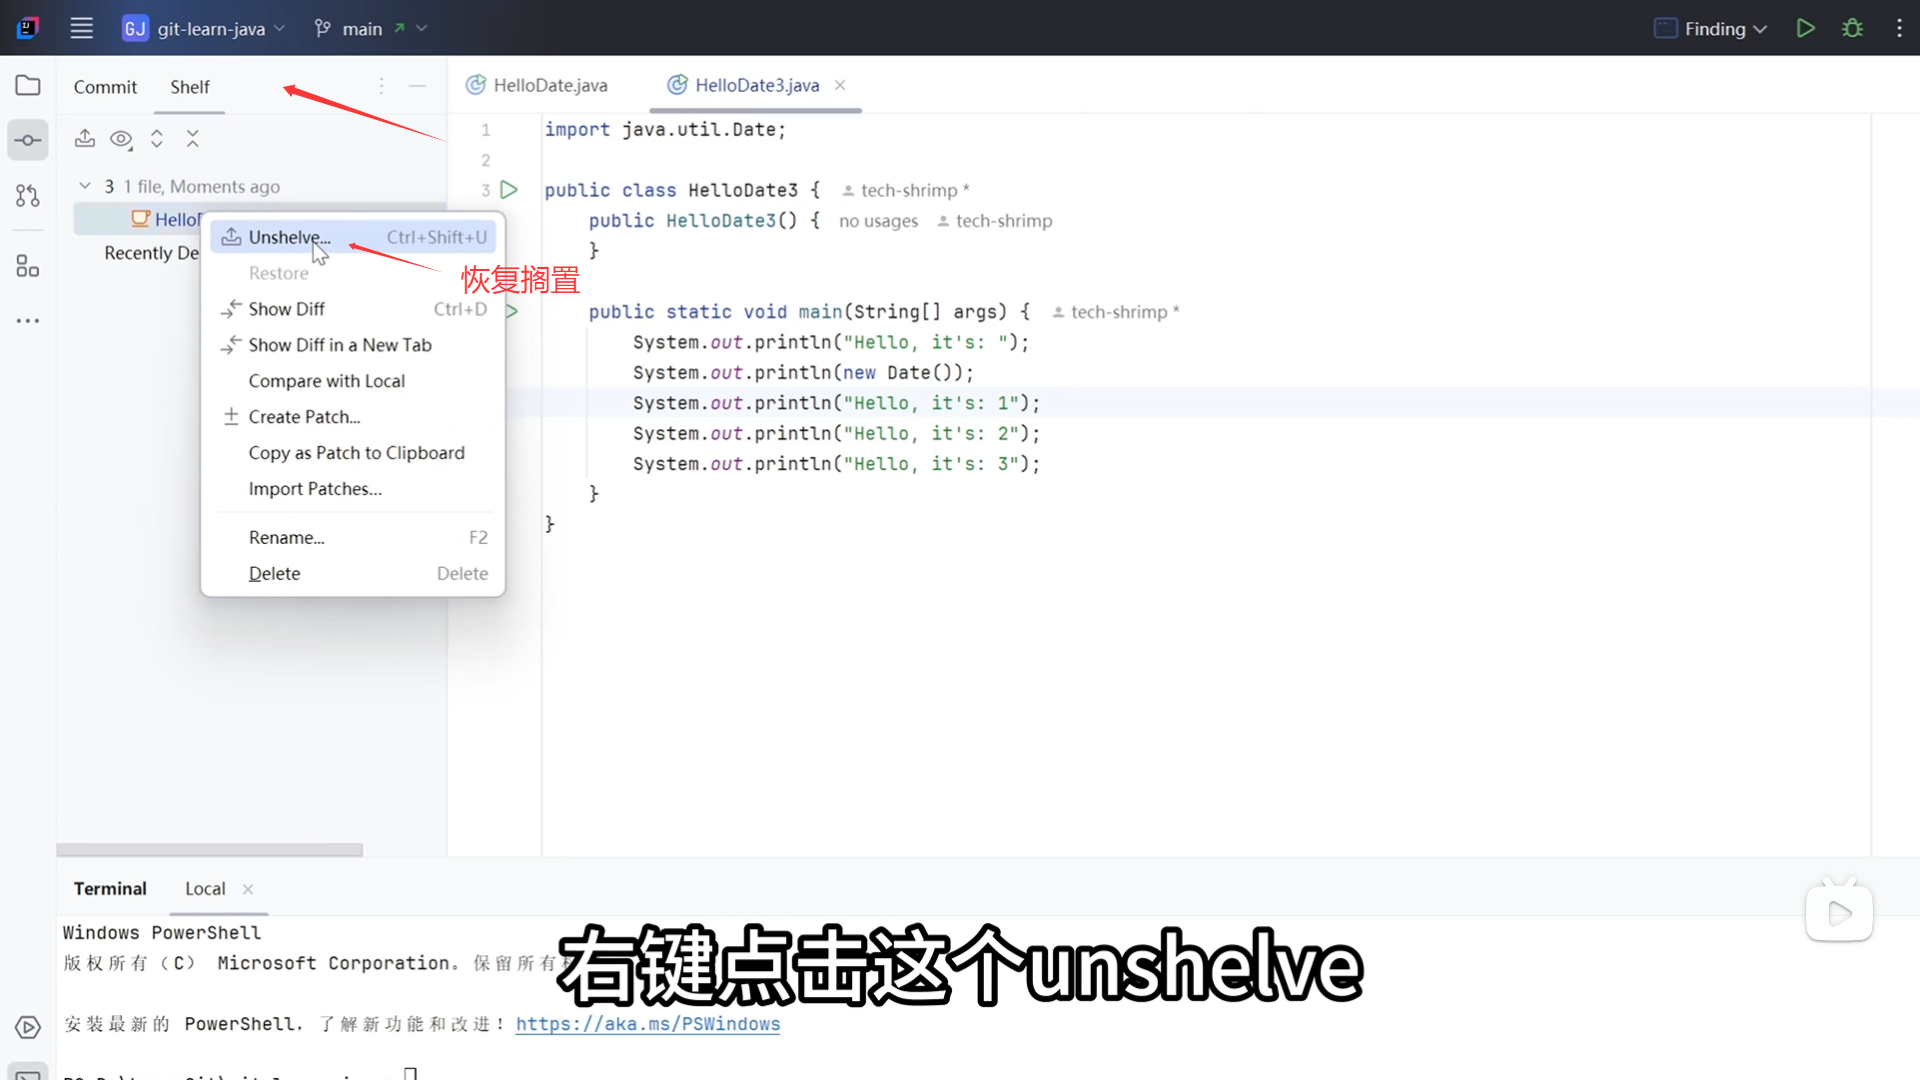This screenshot has width=1920, height=1080.
Task: Open the Project folder tool window
Action: (x=28, y=86)
